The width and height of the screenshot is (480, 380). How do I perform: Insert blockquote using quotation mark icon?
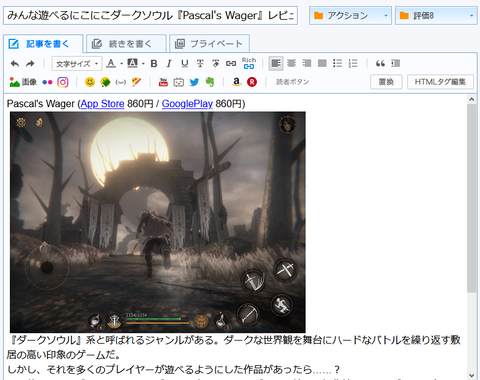click(x=380, y=63)
